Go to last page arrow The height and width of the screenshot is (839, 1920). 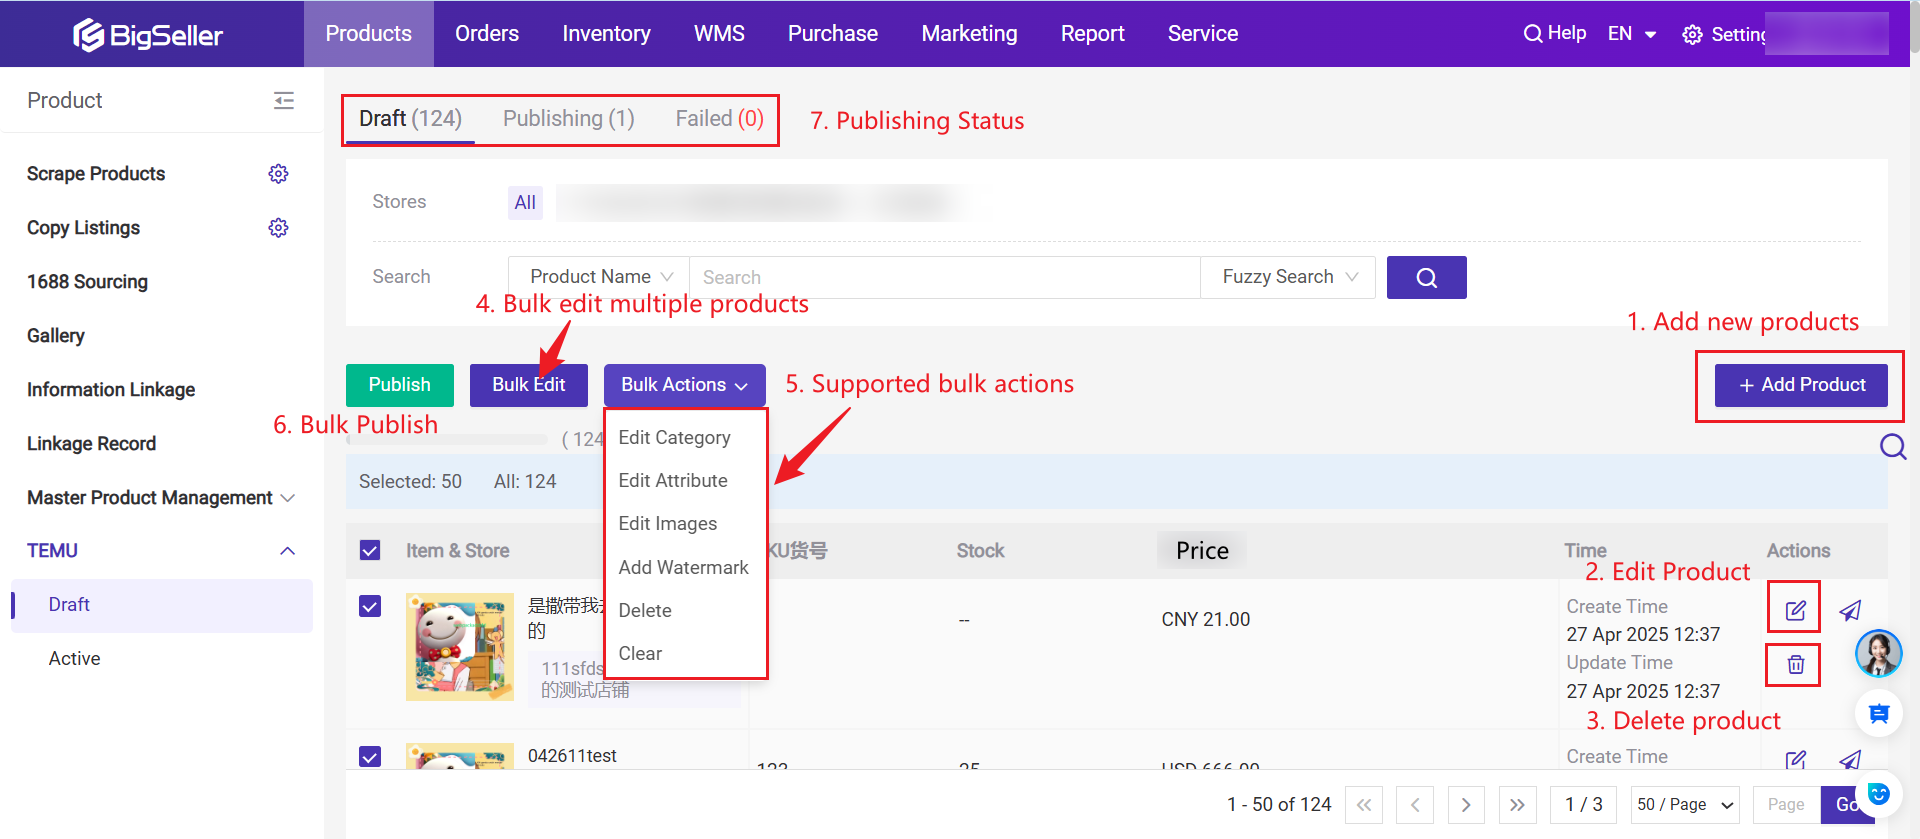tap(1517, 805)
